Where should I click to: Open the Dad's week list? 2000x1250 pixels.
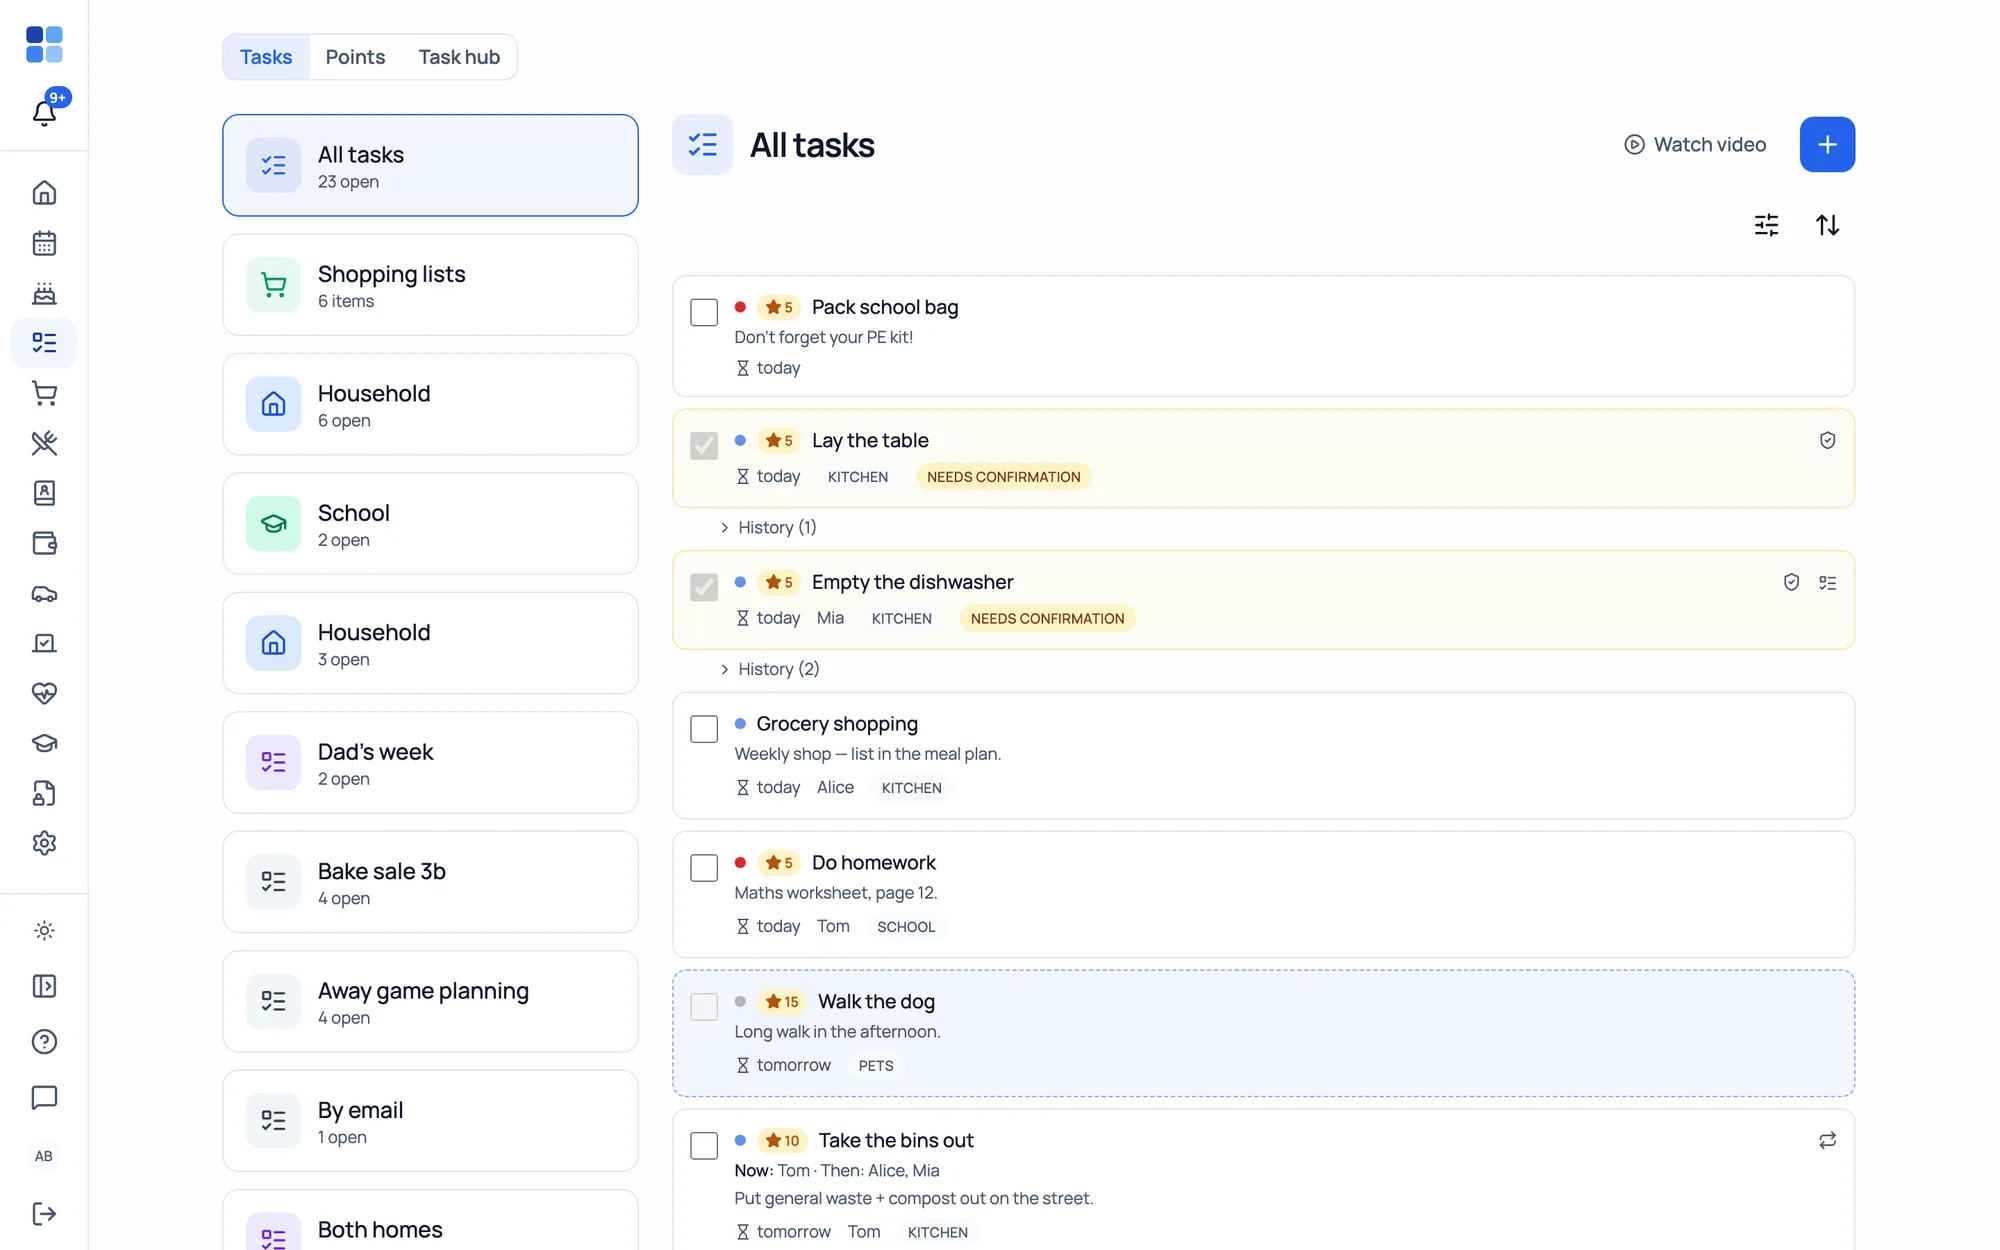(x=430, y=763)
